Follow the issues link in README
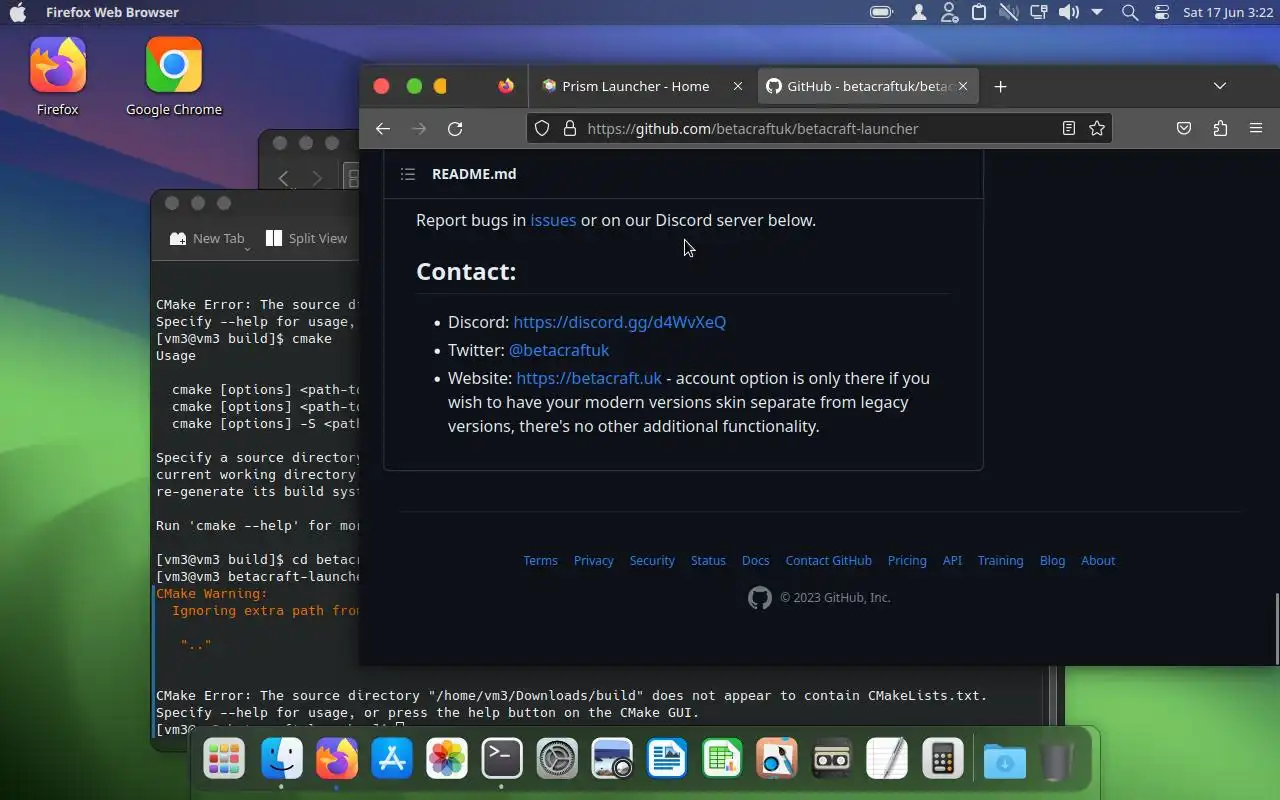1280x800 pixels. [x=553, y=220]
